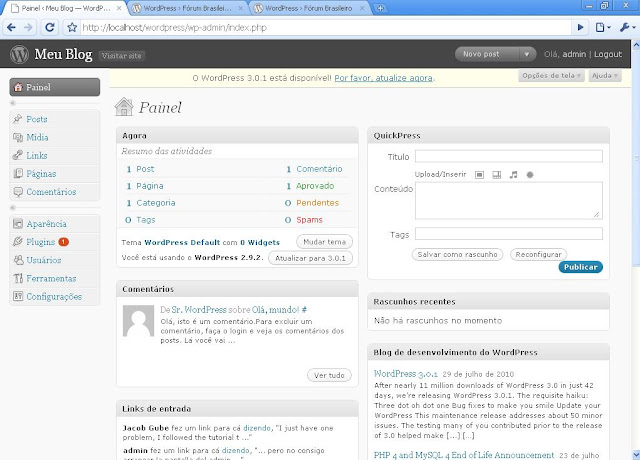Click Salvar como rascunho button
Screen dimensions: 640x460
(457, 254)
